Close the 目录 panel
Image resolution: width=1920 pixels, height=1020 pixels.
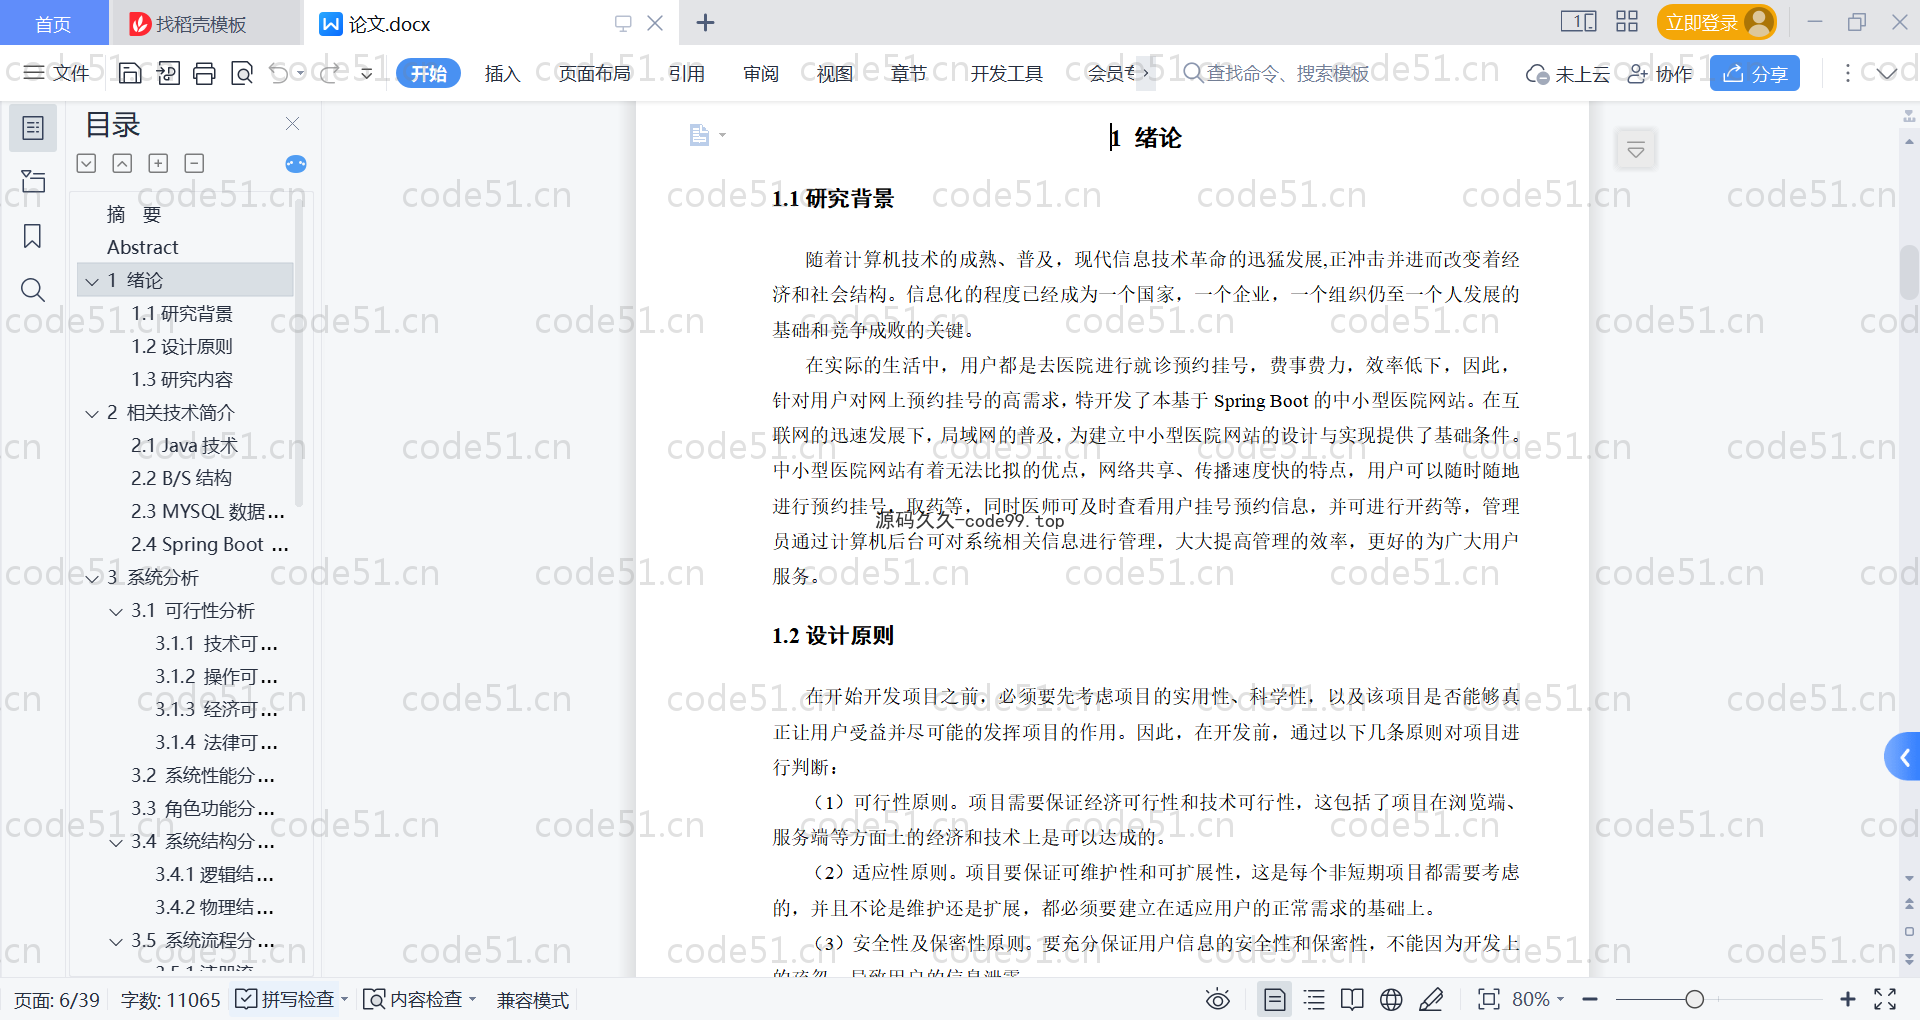tap(292, 123)
